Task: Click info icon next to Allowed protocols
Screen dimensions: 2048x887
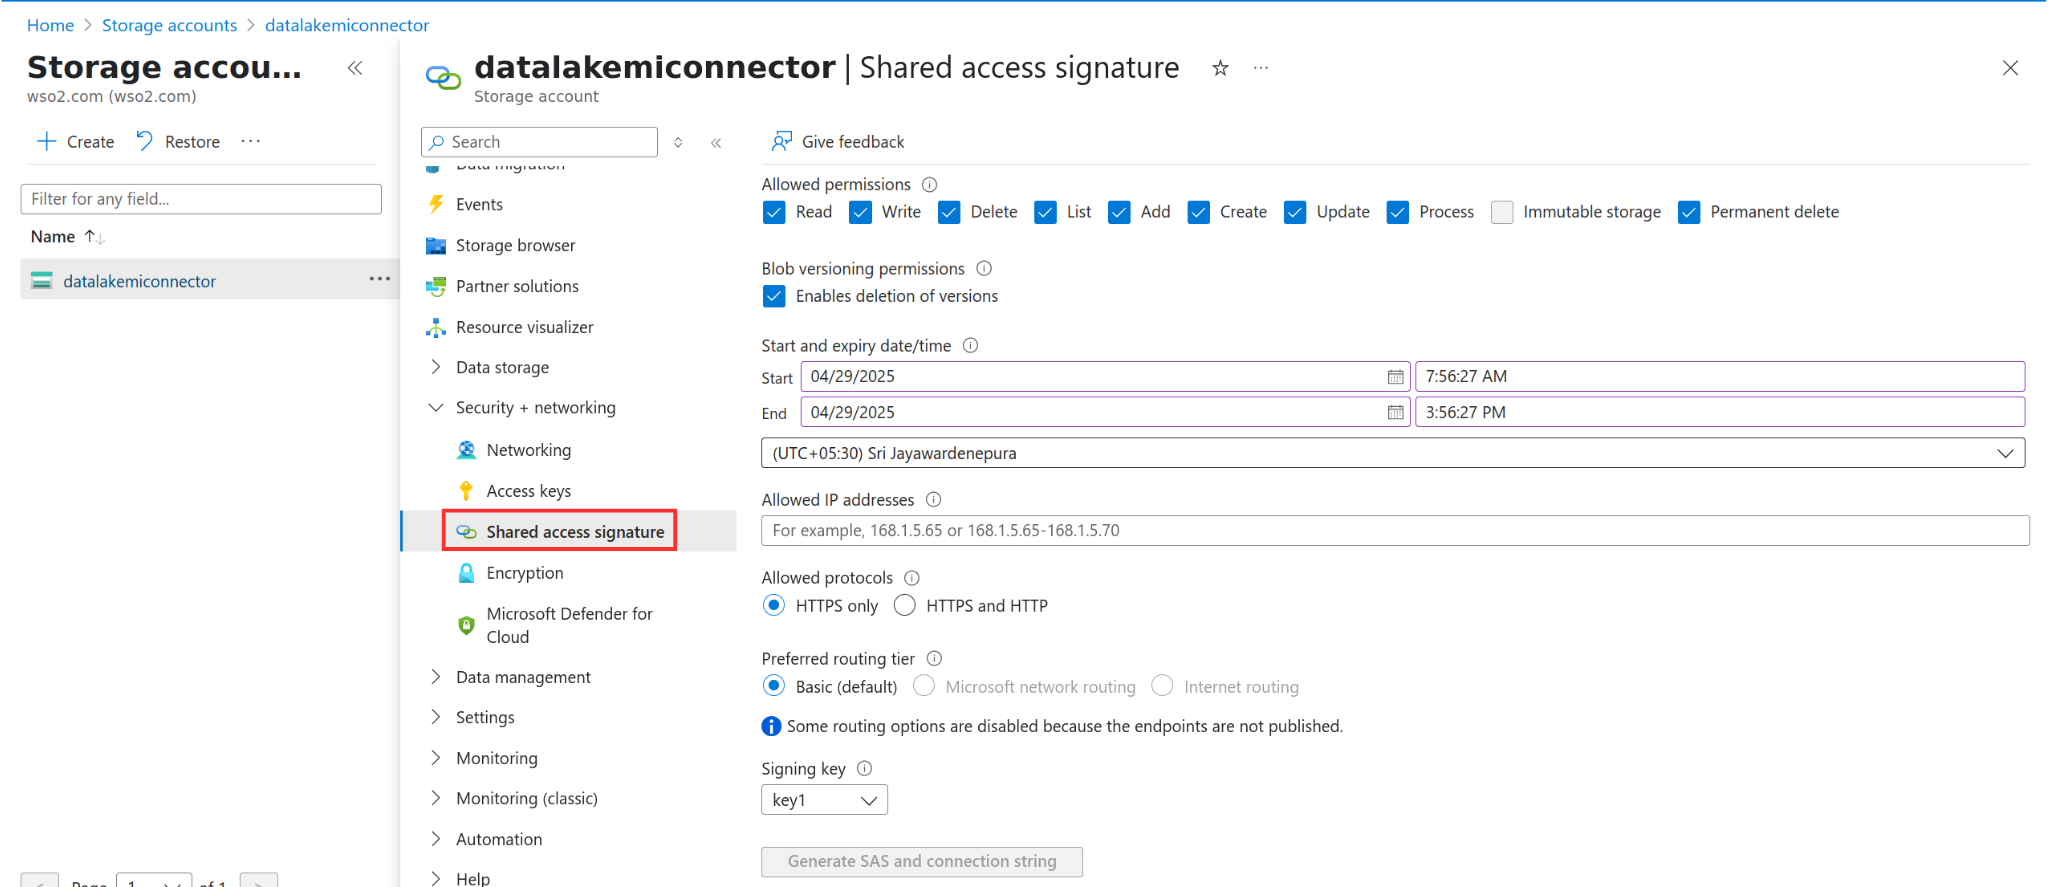Action: 912,577
